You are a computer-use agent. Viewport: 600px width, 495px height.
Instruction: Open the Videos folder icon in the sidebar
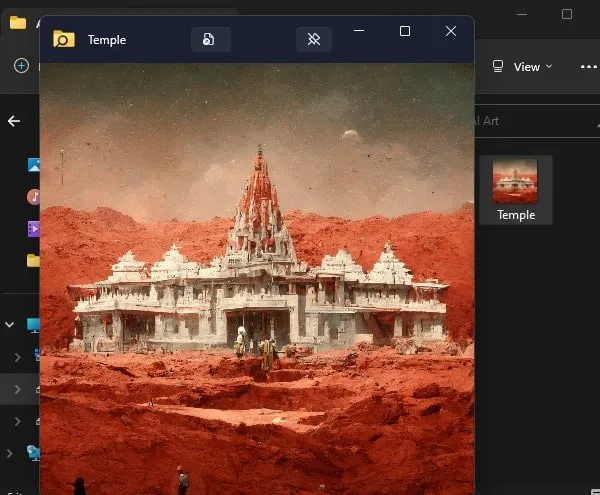(33, 229)
